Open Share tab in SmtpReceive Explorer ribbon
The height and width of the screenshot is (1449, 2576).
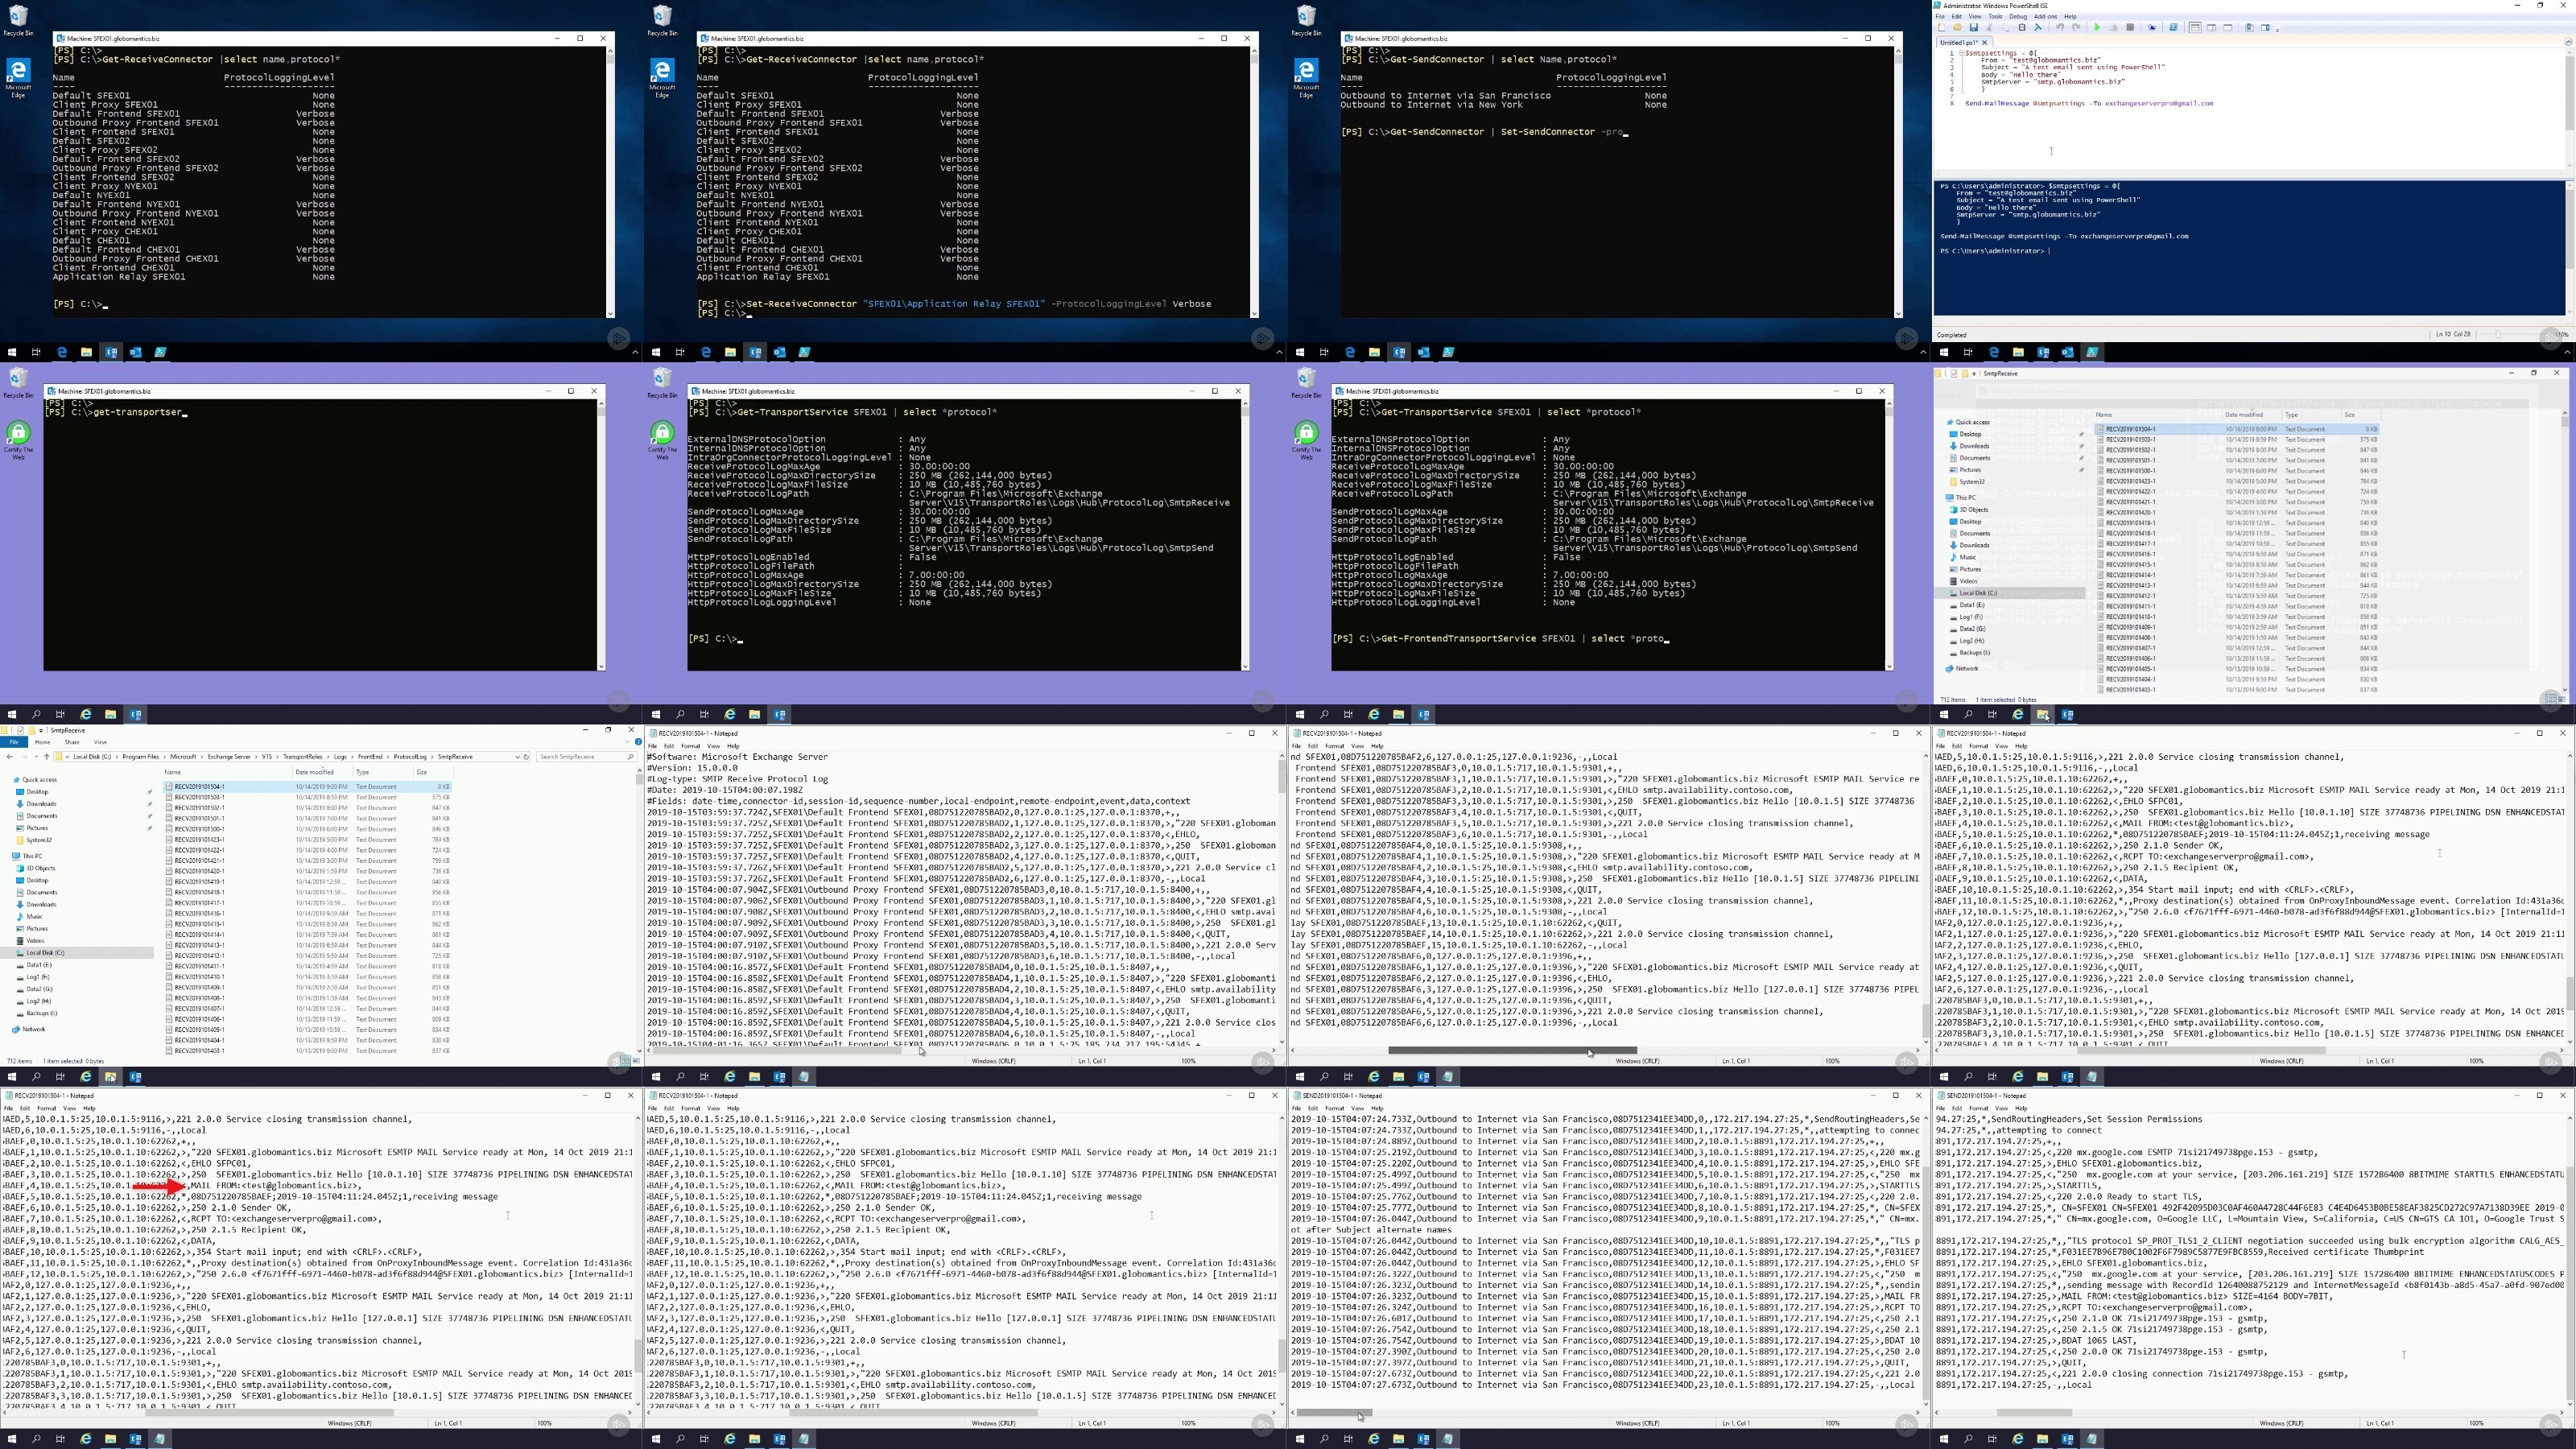tap(72, 742)
